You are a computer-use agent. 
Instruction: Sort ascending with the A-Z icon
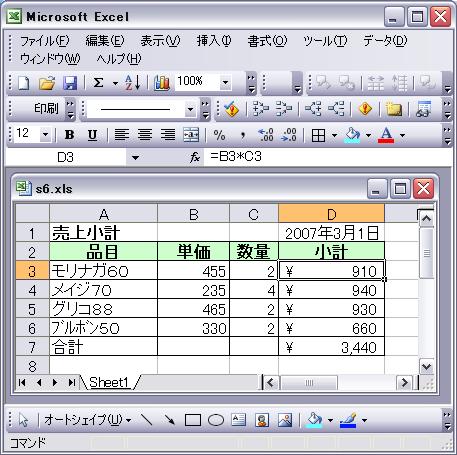pyautogui.click(x=132, y=82)
